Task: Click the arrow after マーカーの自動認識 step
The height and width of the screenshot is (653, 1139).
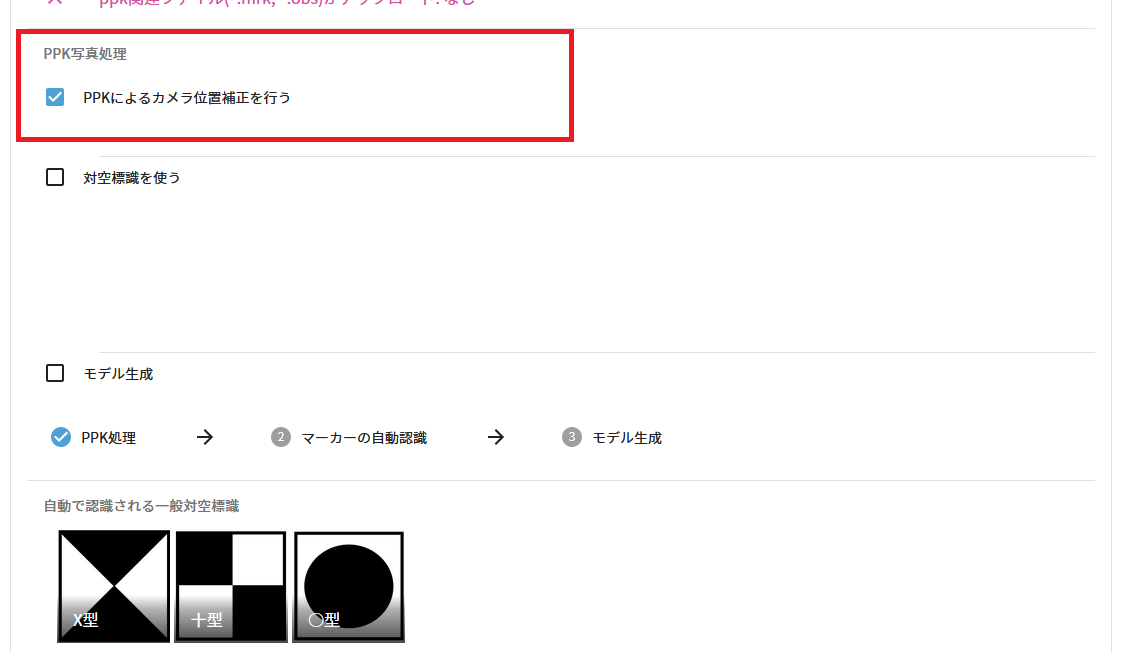Action: tap(495, 437)
